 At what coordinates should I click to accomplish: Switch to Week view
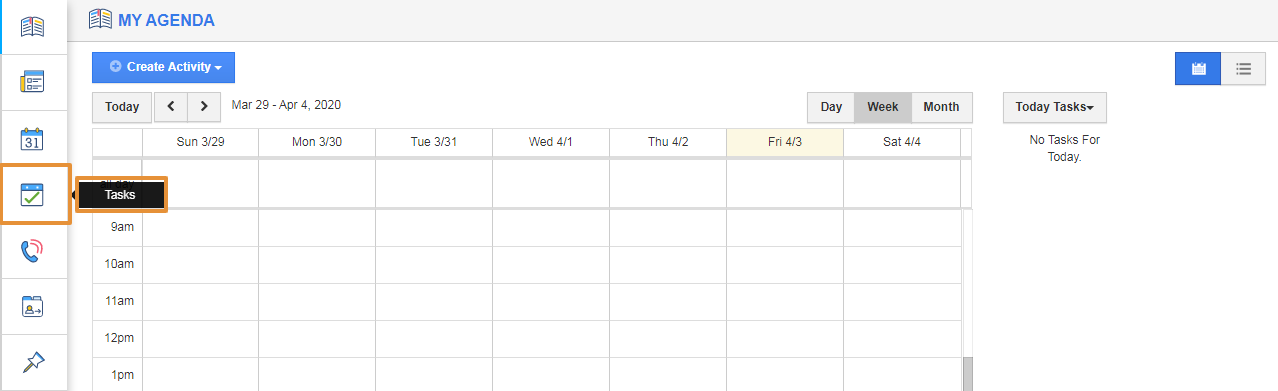pyautogui.click(x=882, y=107)
